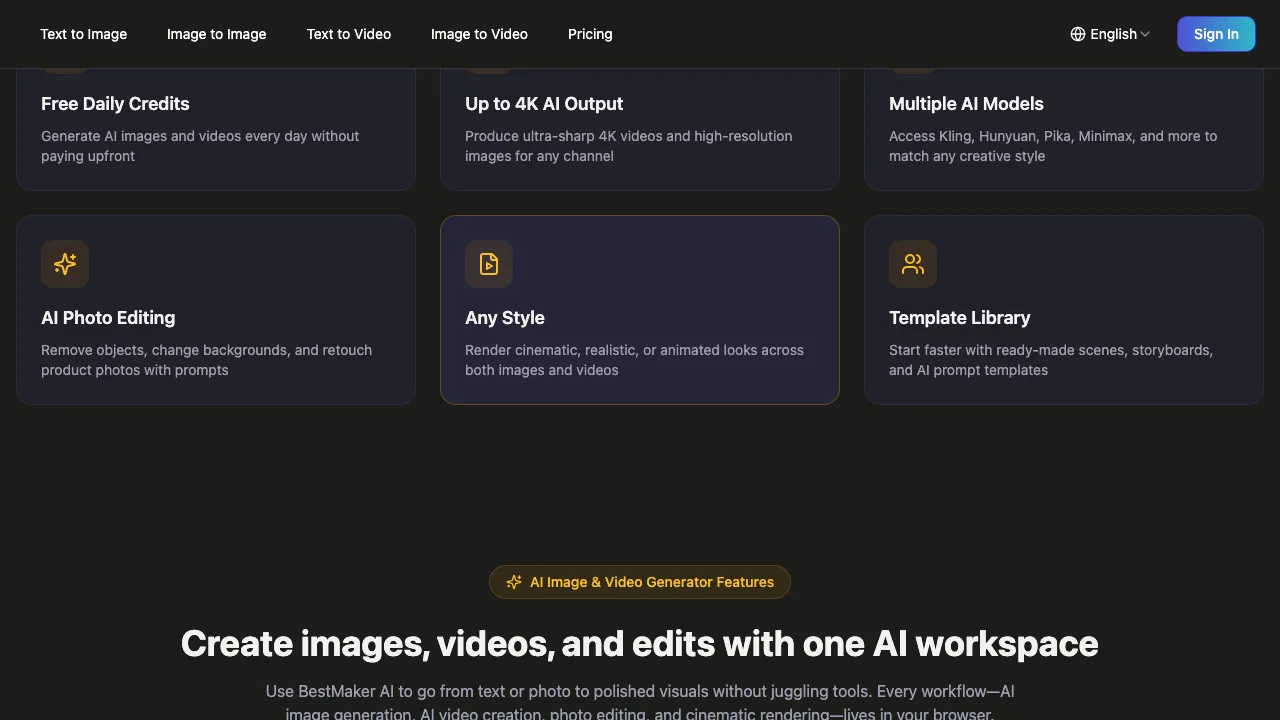
Task: Click the AI Image & Video Generator Features badge
Action: pyautogui.click(x=640, y=581)
